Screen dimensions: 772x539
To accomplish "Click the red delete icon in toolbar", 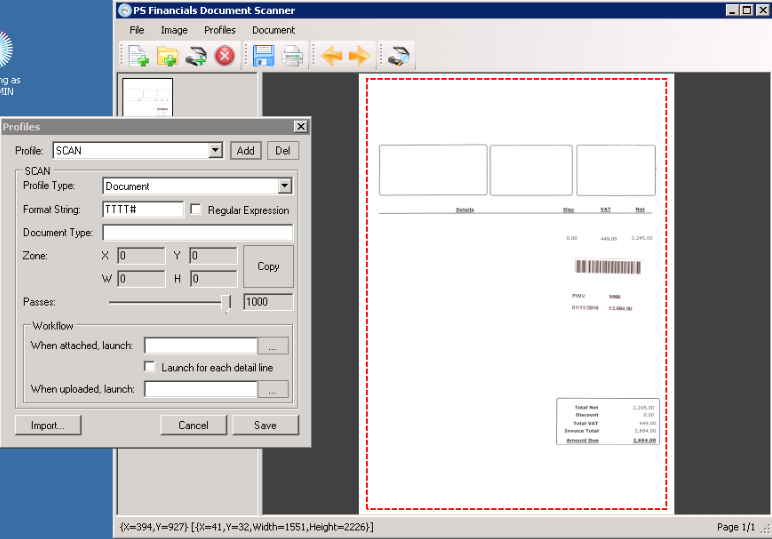I will [x=224, y=56].
